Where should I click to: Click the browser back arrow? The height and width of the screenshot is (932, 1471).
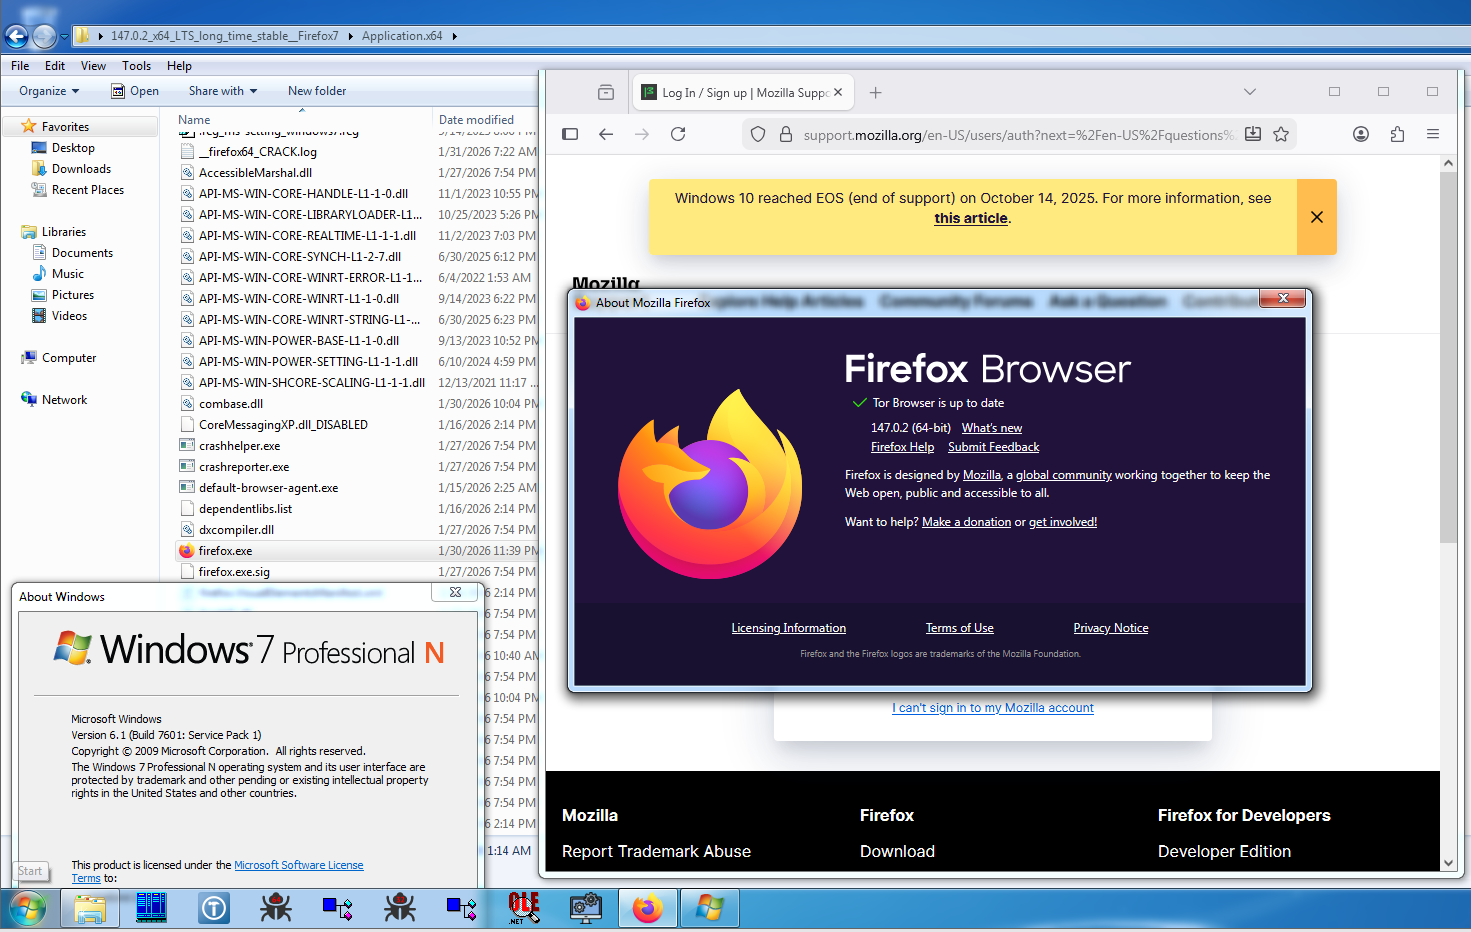pos(606,134)
